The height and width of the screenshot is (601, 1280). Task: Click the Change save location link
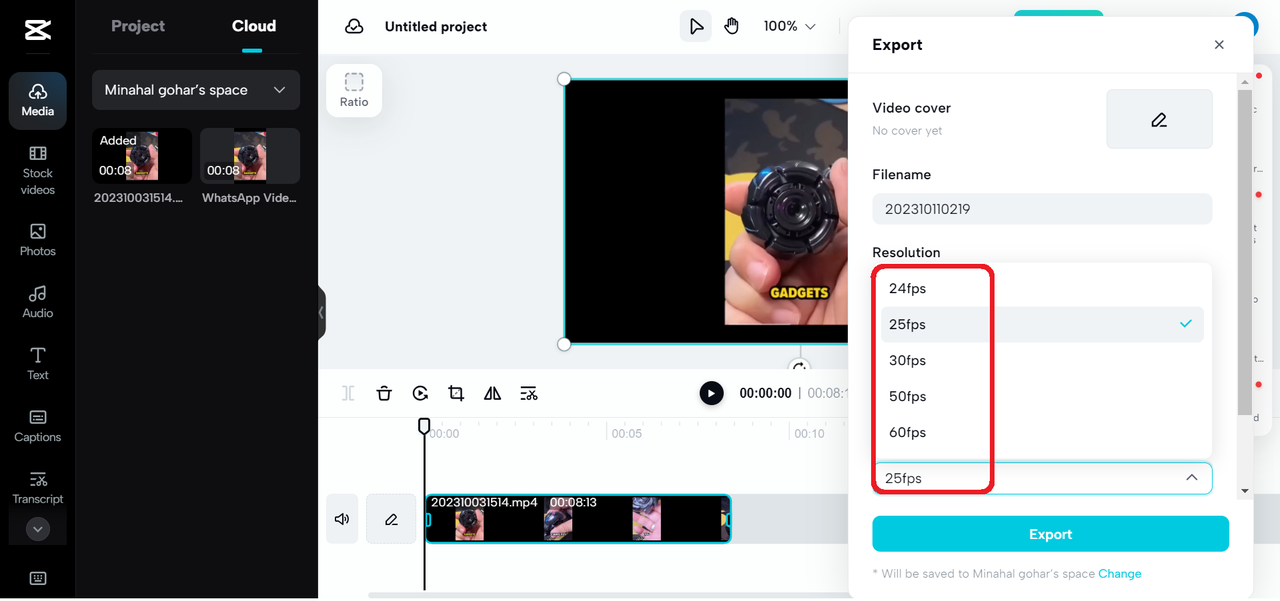click(x=1119, y=574)
